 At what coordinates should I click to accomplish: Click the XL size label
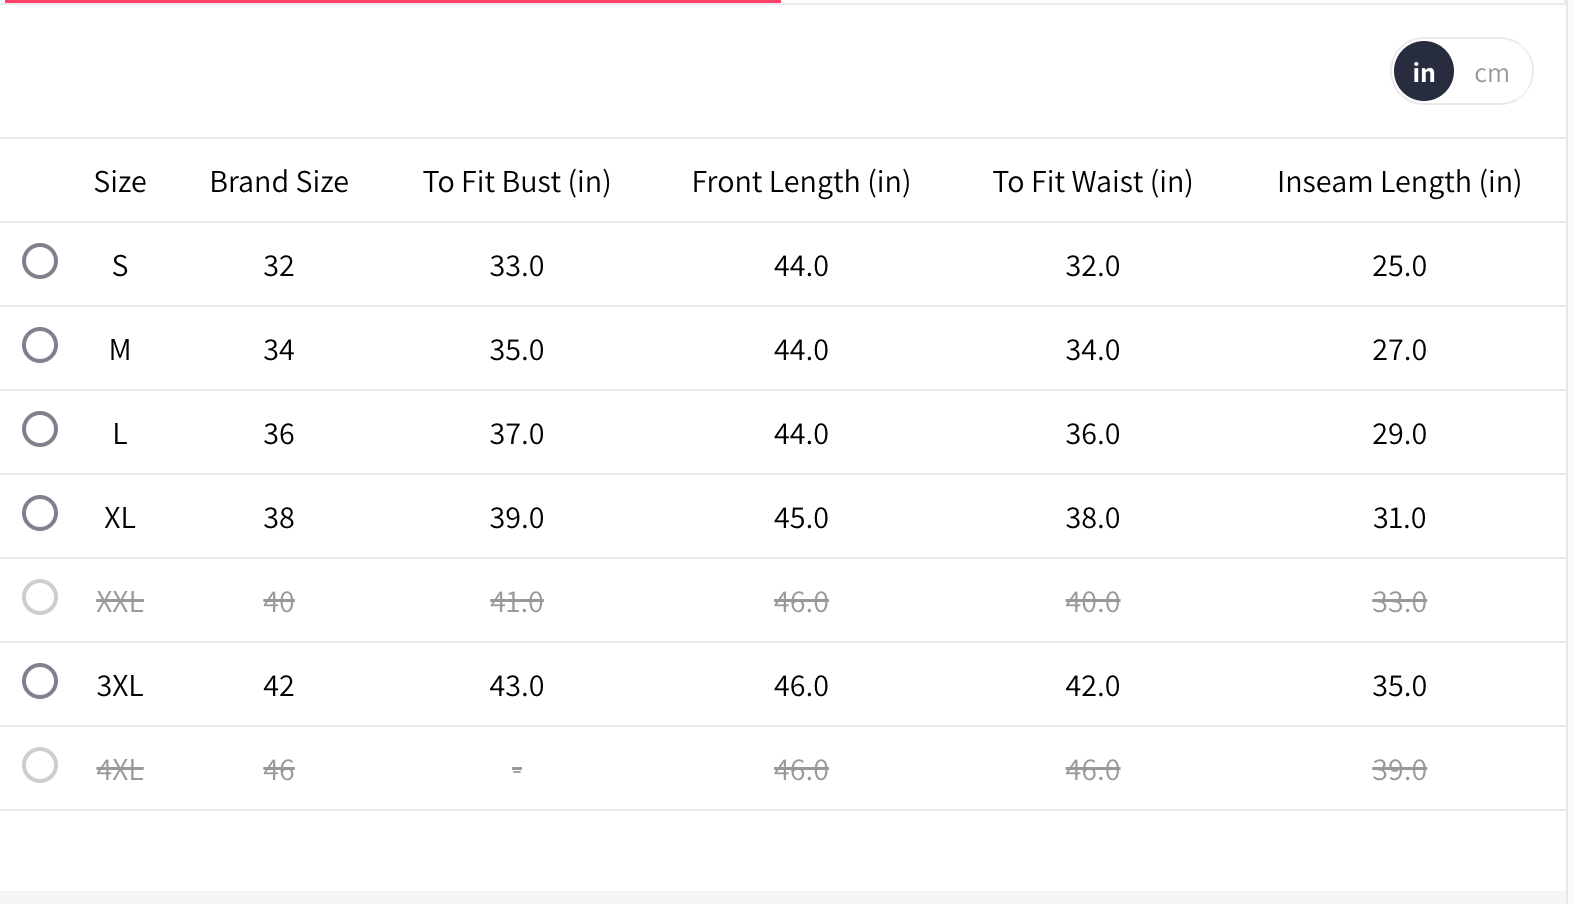click(x=120, y=518)
